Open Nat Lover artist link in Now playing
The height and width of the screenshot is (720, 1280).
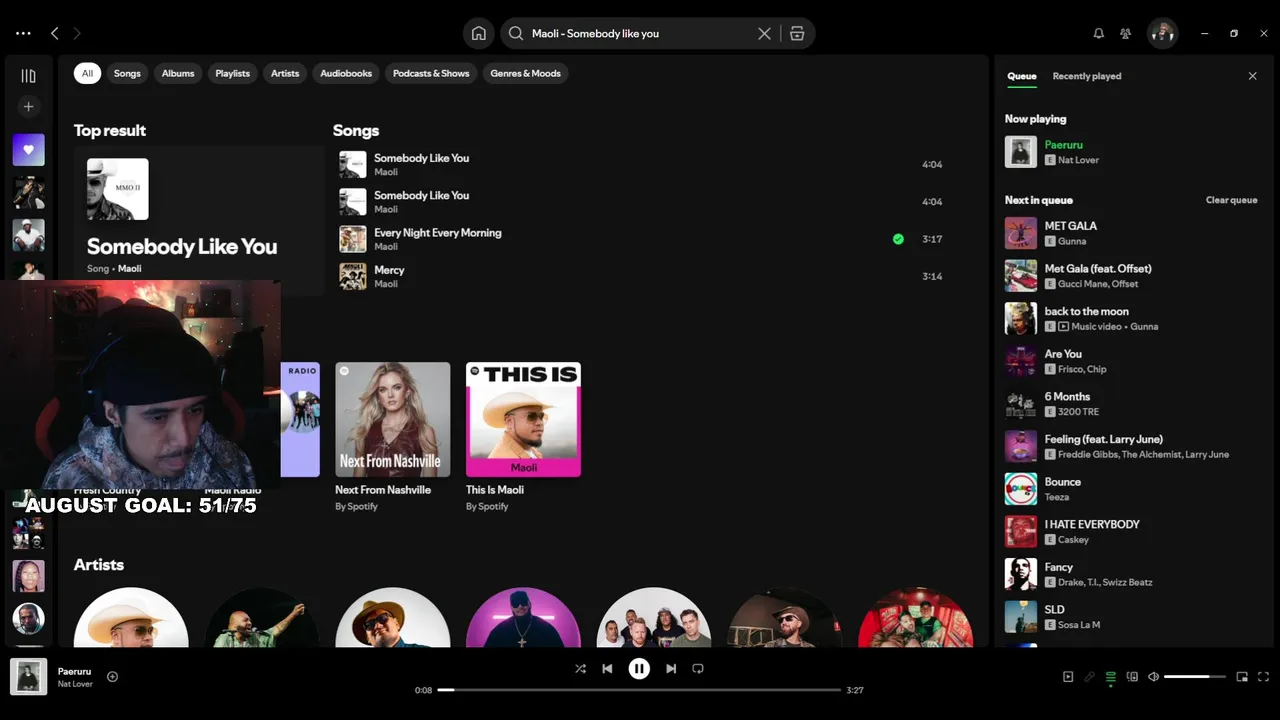(1079, 160)
